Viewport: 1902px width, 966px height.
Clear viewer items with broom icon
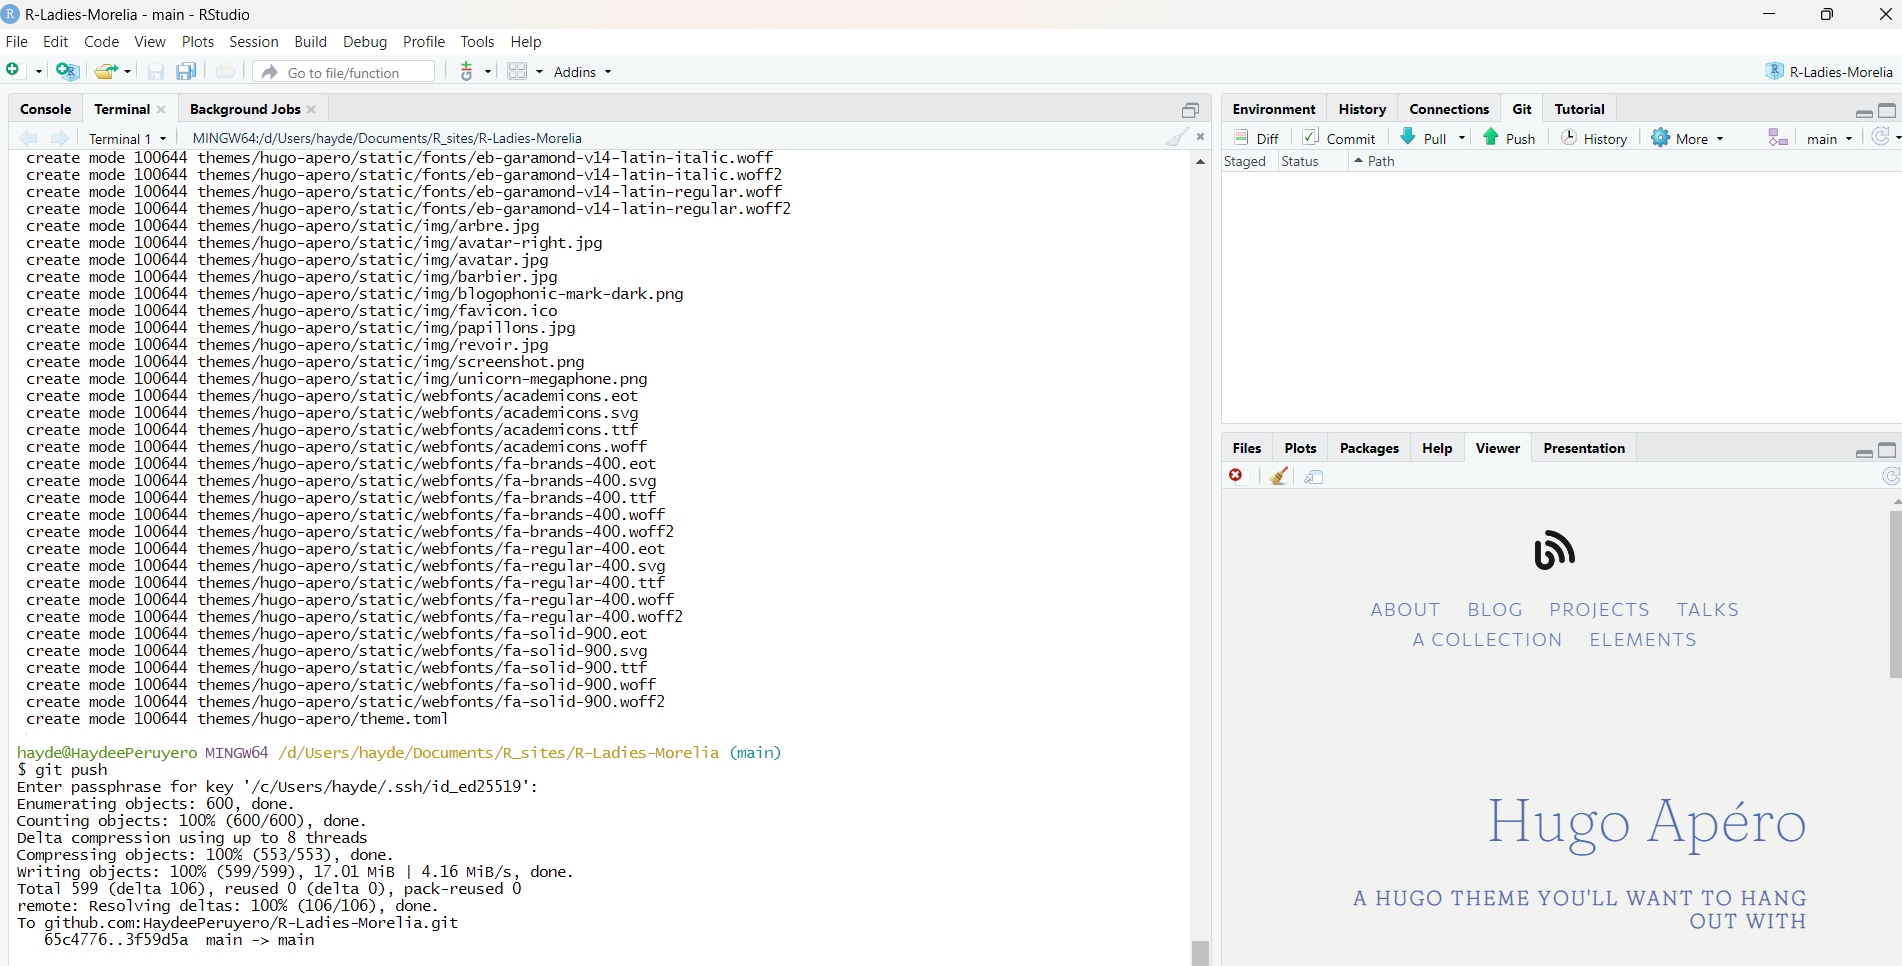1278,476
